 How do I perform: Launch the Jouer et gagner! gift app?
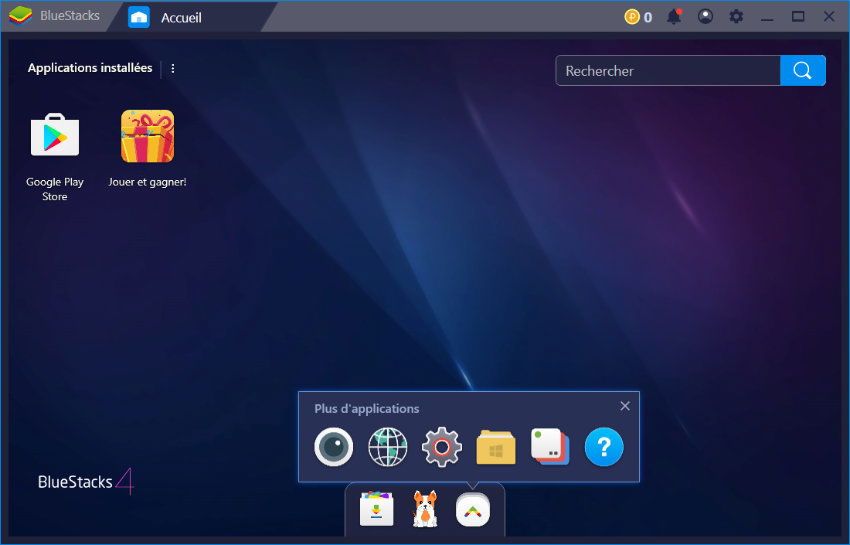[x=147, y=136]
